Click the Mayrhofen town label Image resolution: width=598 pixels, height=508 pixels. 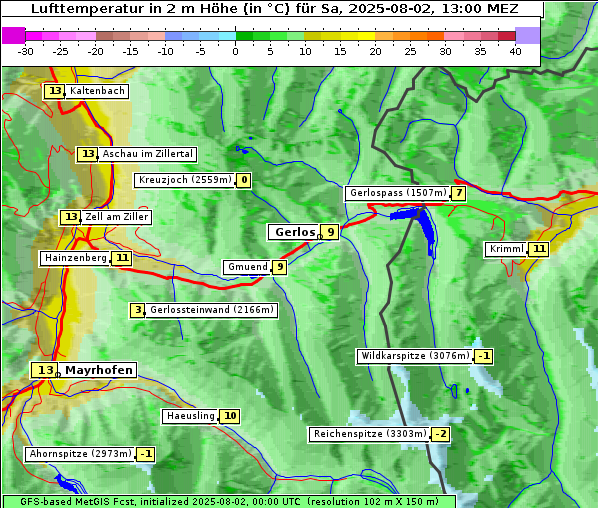tap(98, 370)
